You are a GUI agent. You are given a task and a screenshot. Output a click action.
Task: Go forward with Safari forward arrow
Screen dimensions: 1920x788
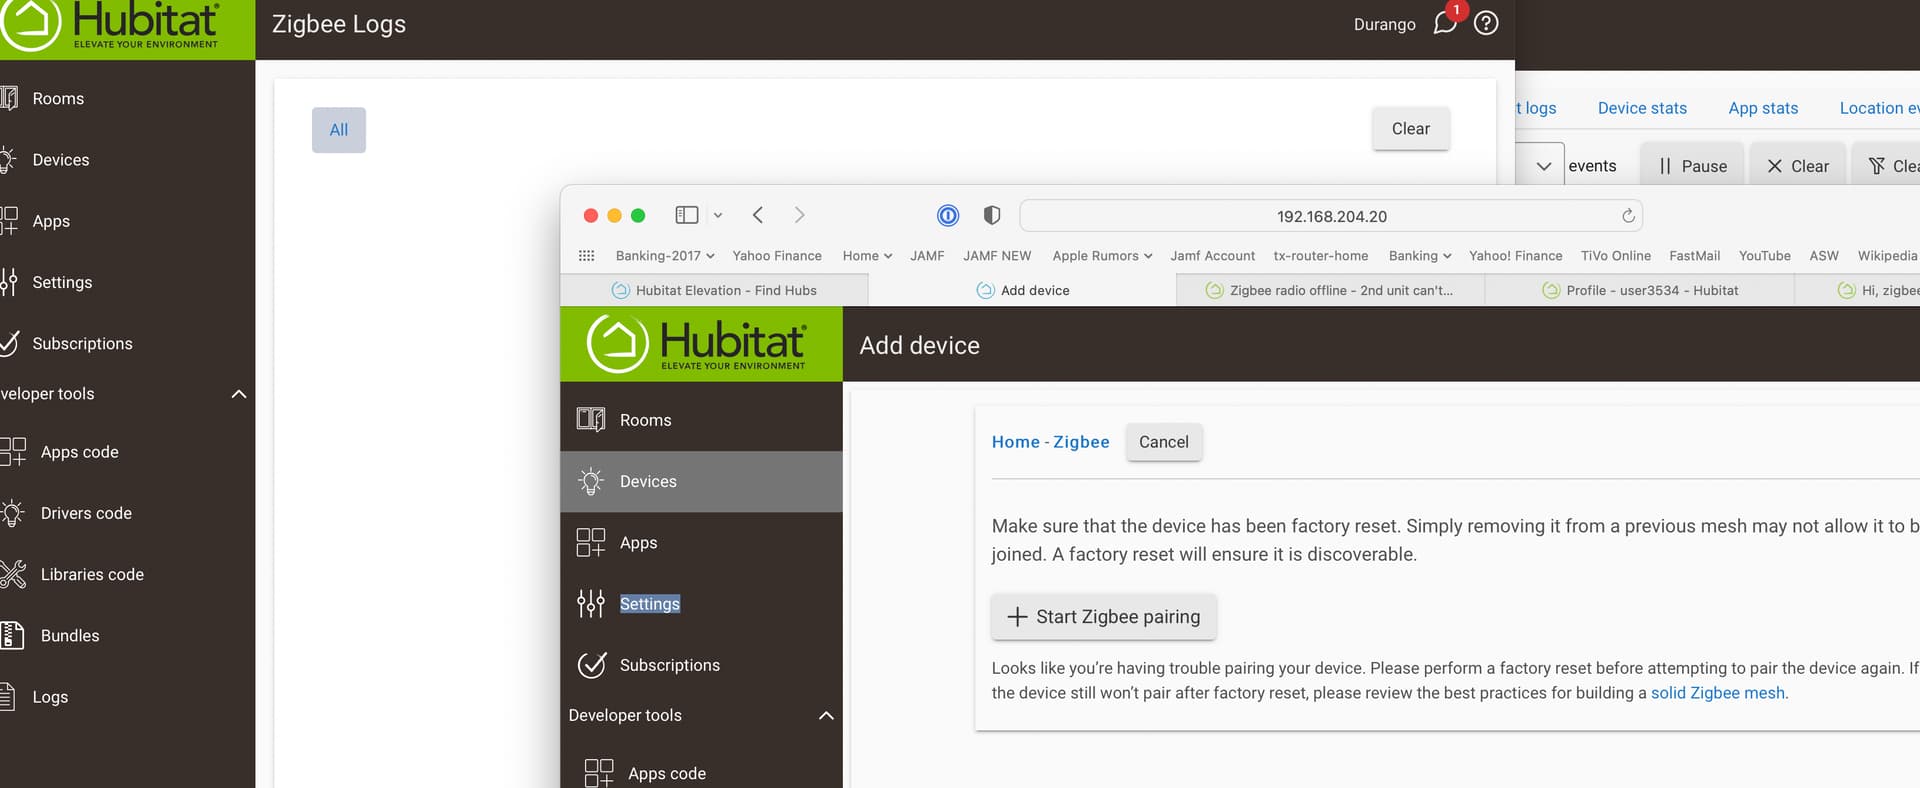click(x=799, y=215)
